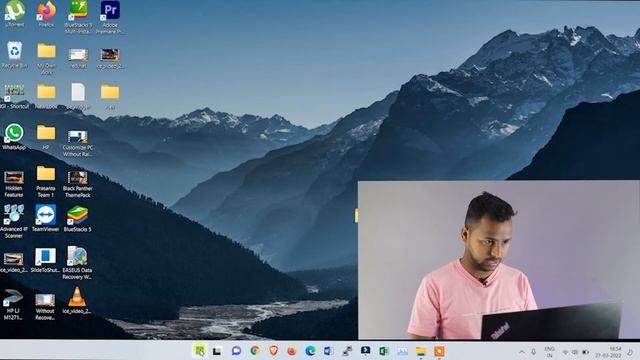The height and width of the screenshot is (360, 640).
Task: Open the uTorrent desktop shortcut
Action: tap(15, 13)
